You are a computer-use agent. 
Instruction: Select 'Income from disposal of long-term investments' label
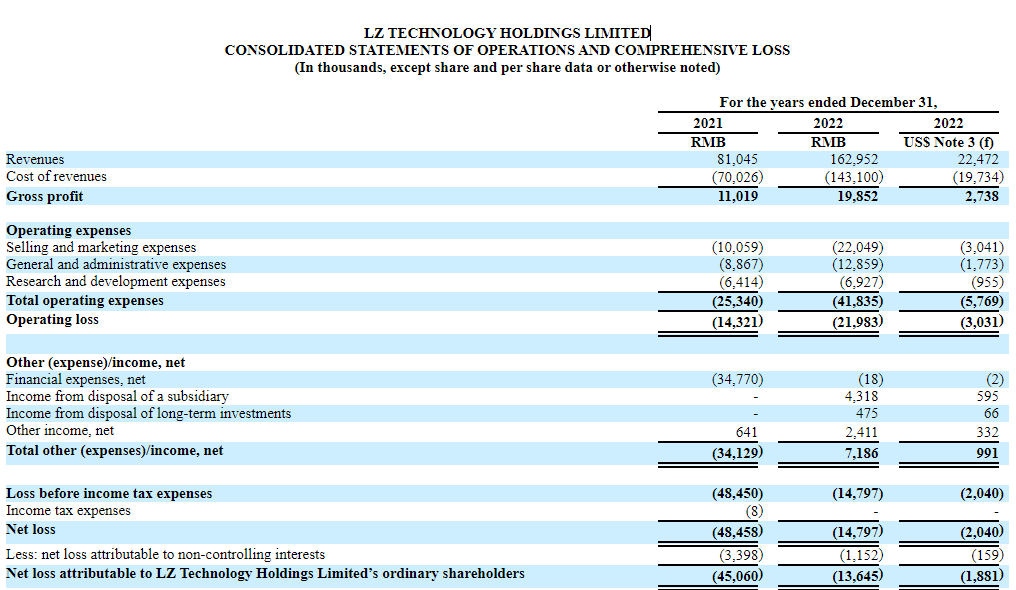click(x=148, y=413)
